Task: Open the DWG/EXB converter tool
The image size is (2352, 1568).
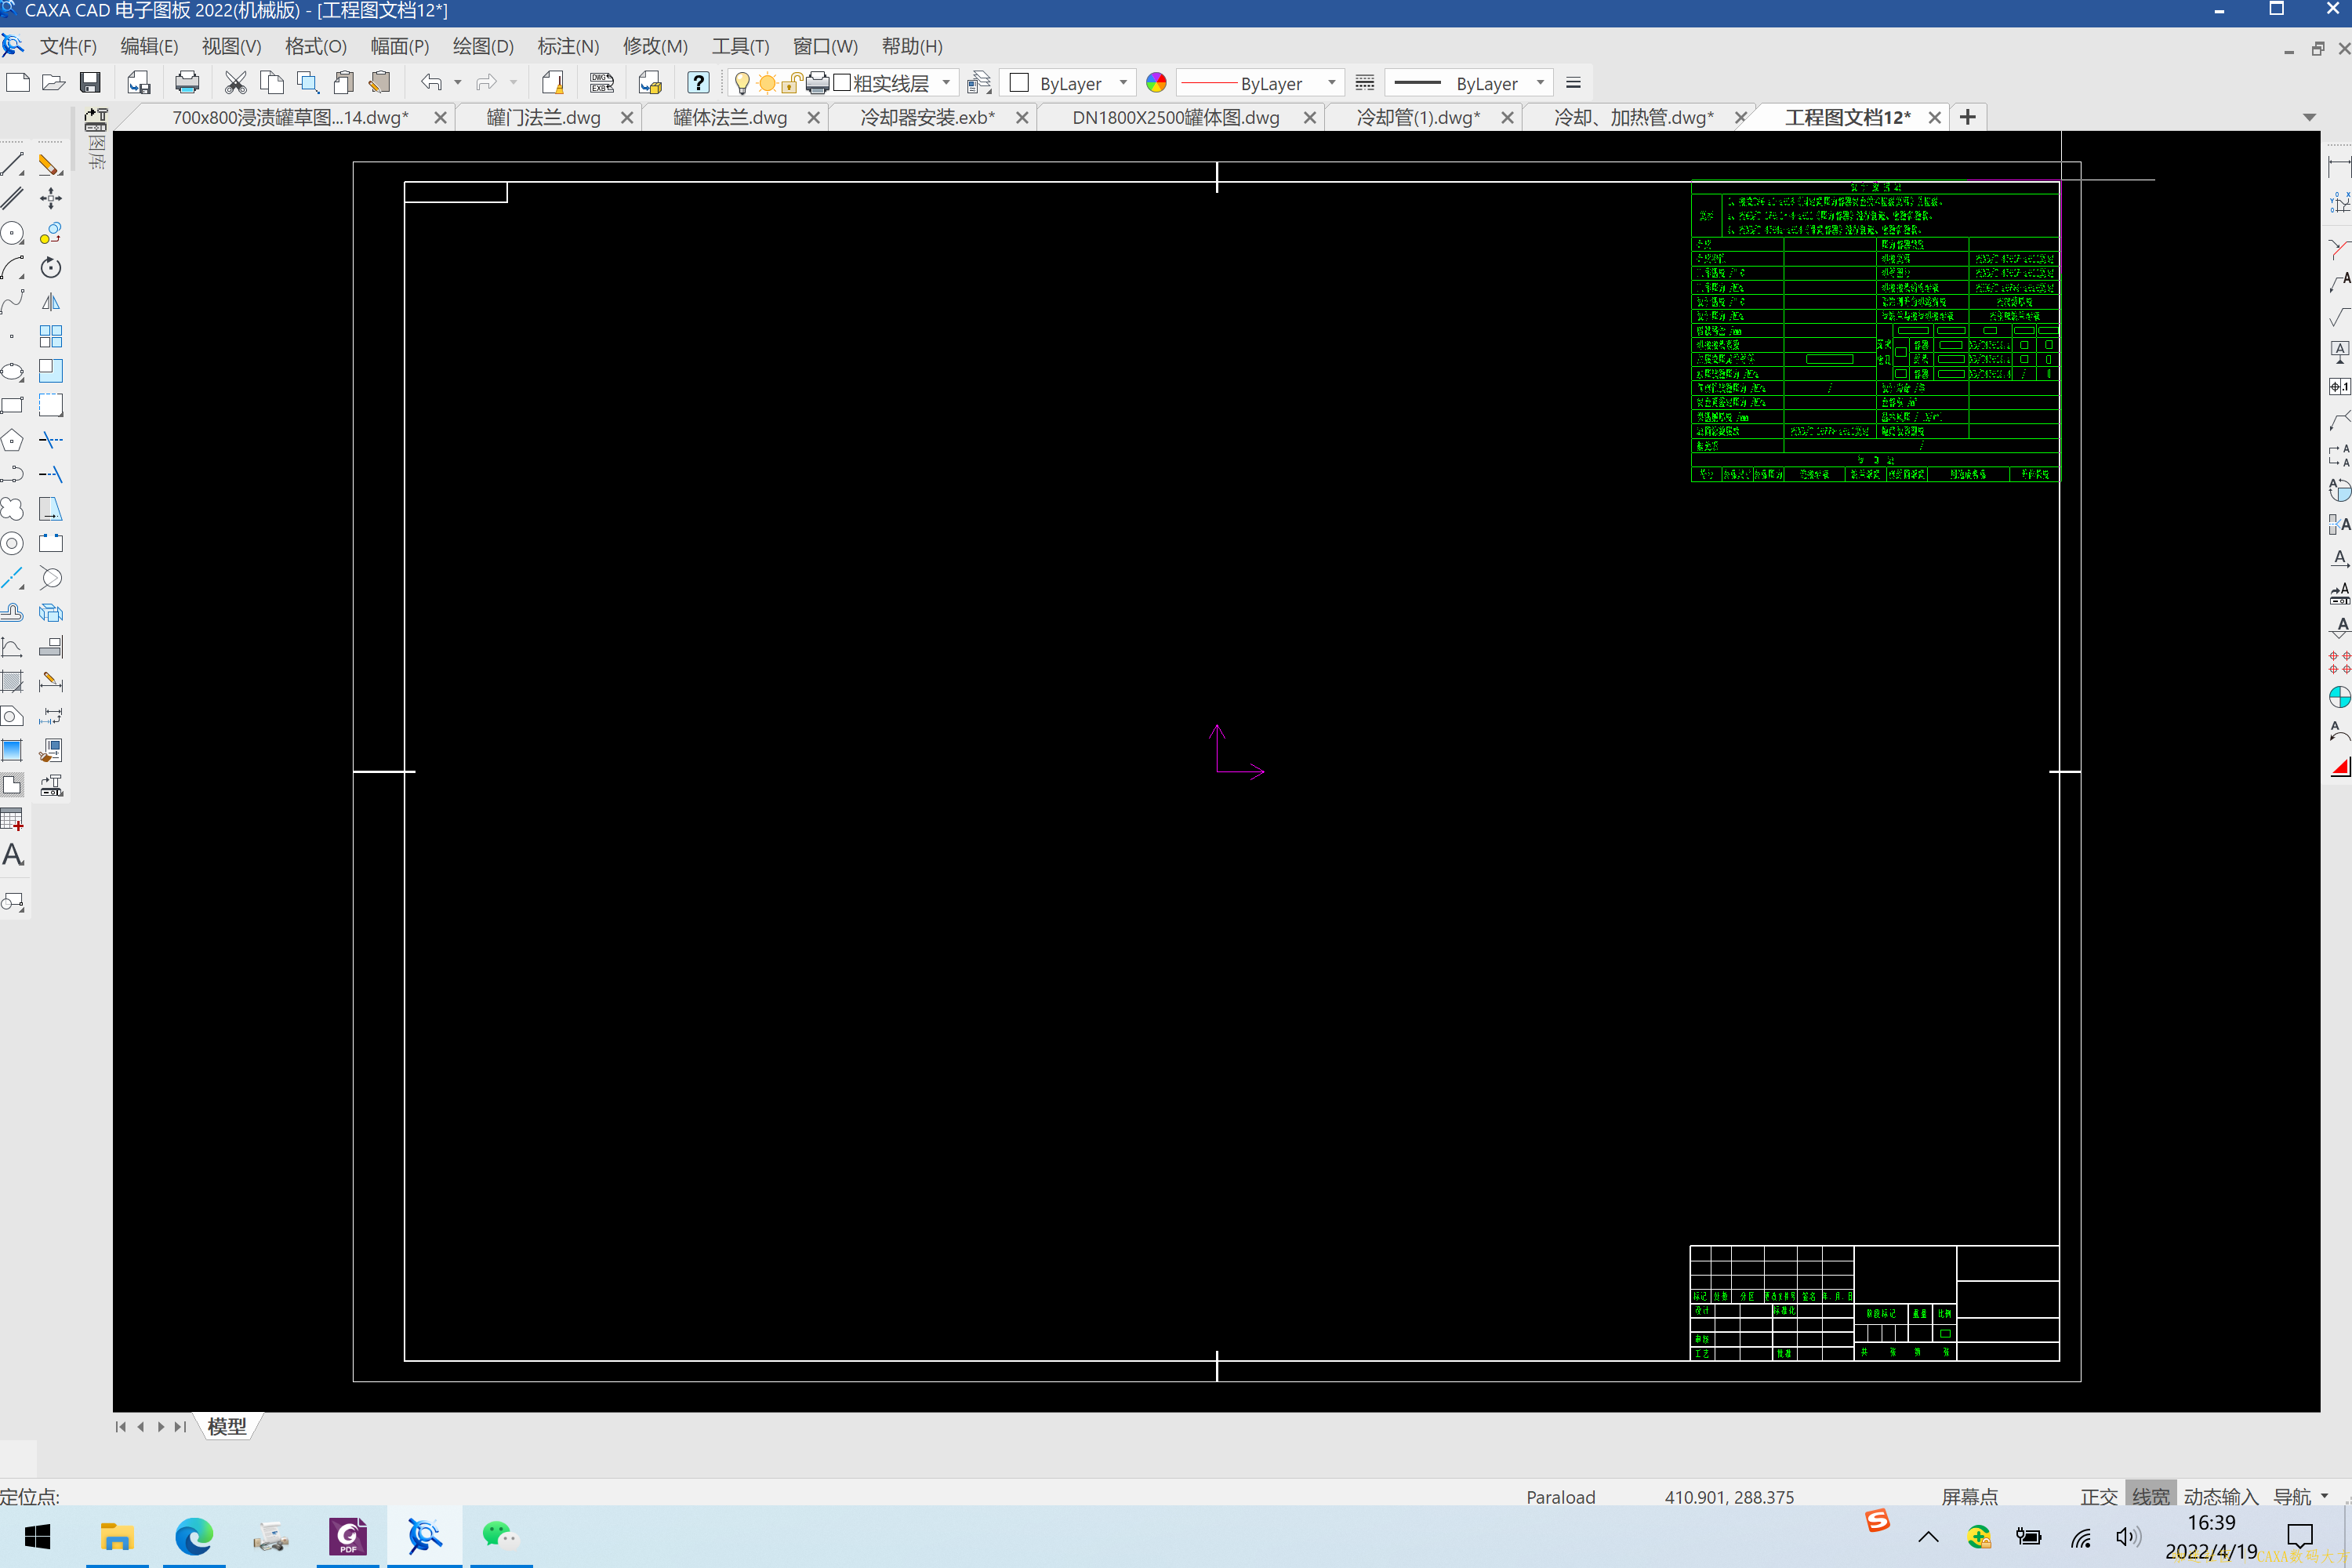Action: [602, 83]
